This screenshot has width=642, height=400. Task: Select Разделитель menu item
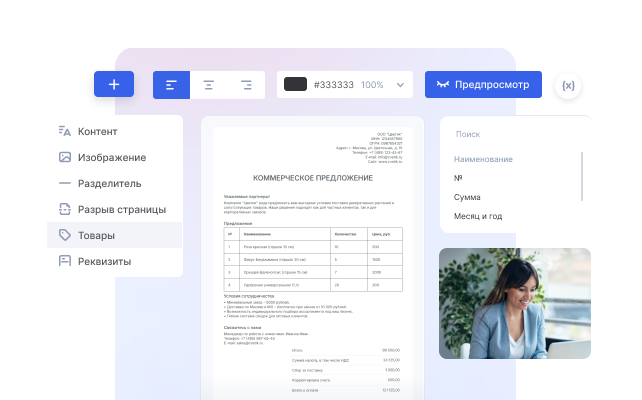coord(115,183)
